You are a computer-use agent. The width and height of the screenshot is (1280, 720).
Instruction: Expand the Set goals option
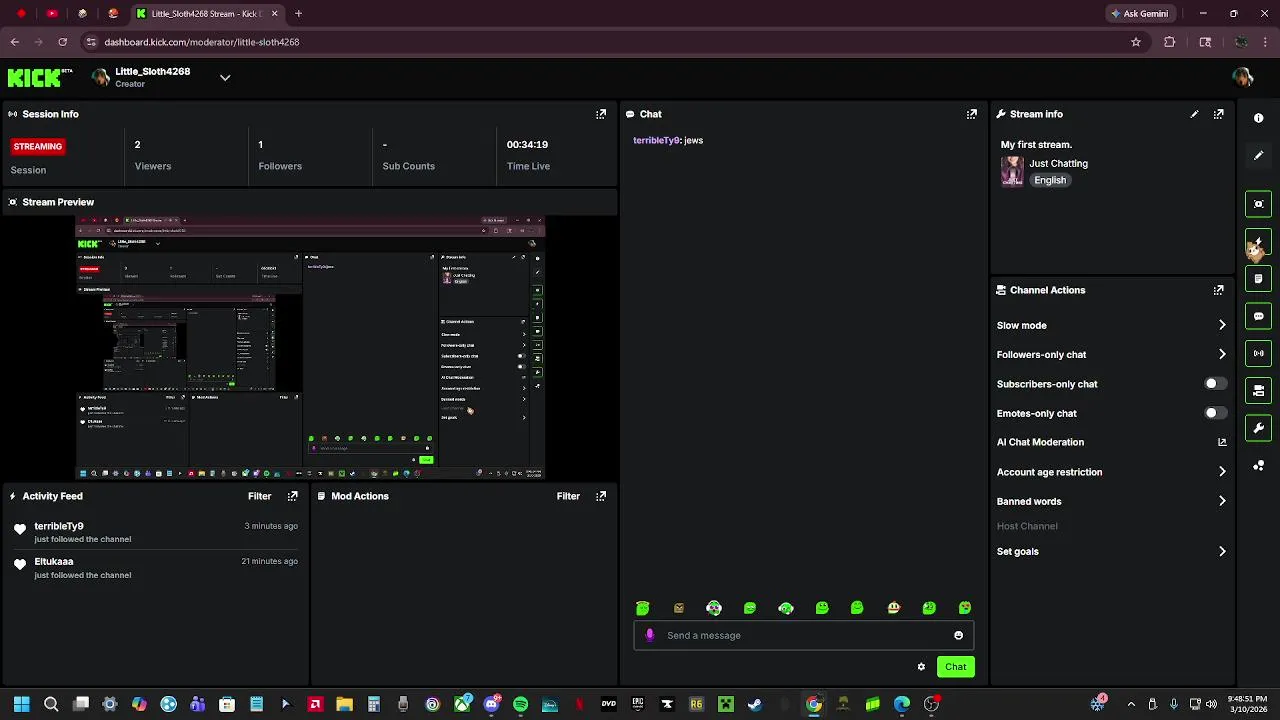1222,551
